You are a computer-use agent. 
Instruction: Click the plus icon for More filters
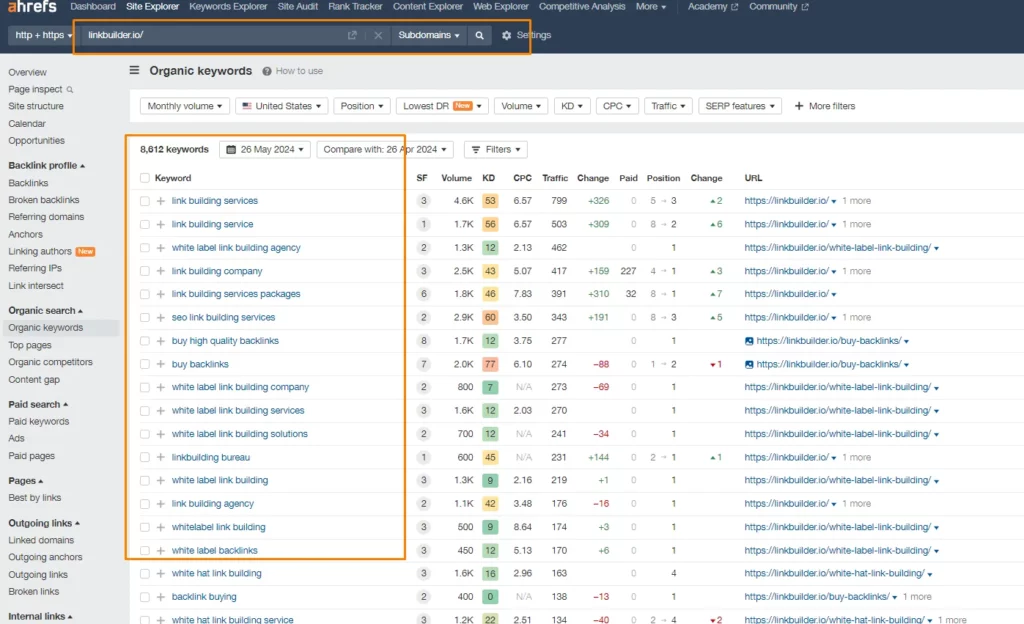pos(799,106)
